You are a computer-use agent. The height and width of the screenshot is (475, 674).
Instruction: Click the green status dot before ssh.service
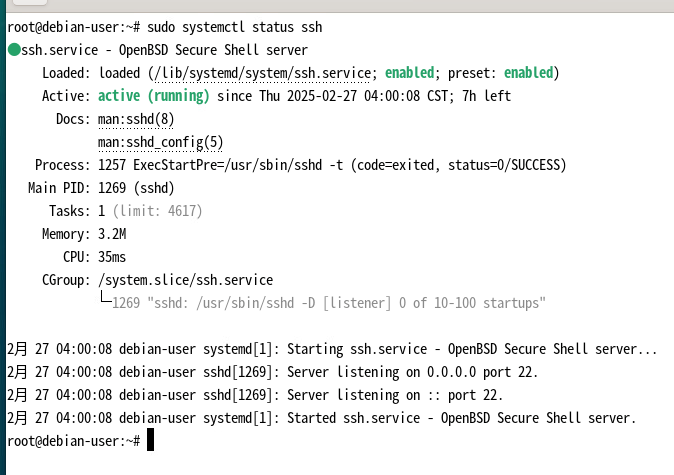click(13, 50)
